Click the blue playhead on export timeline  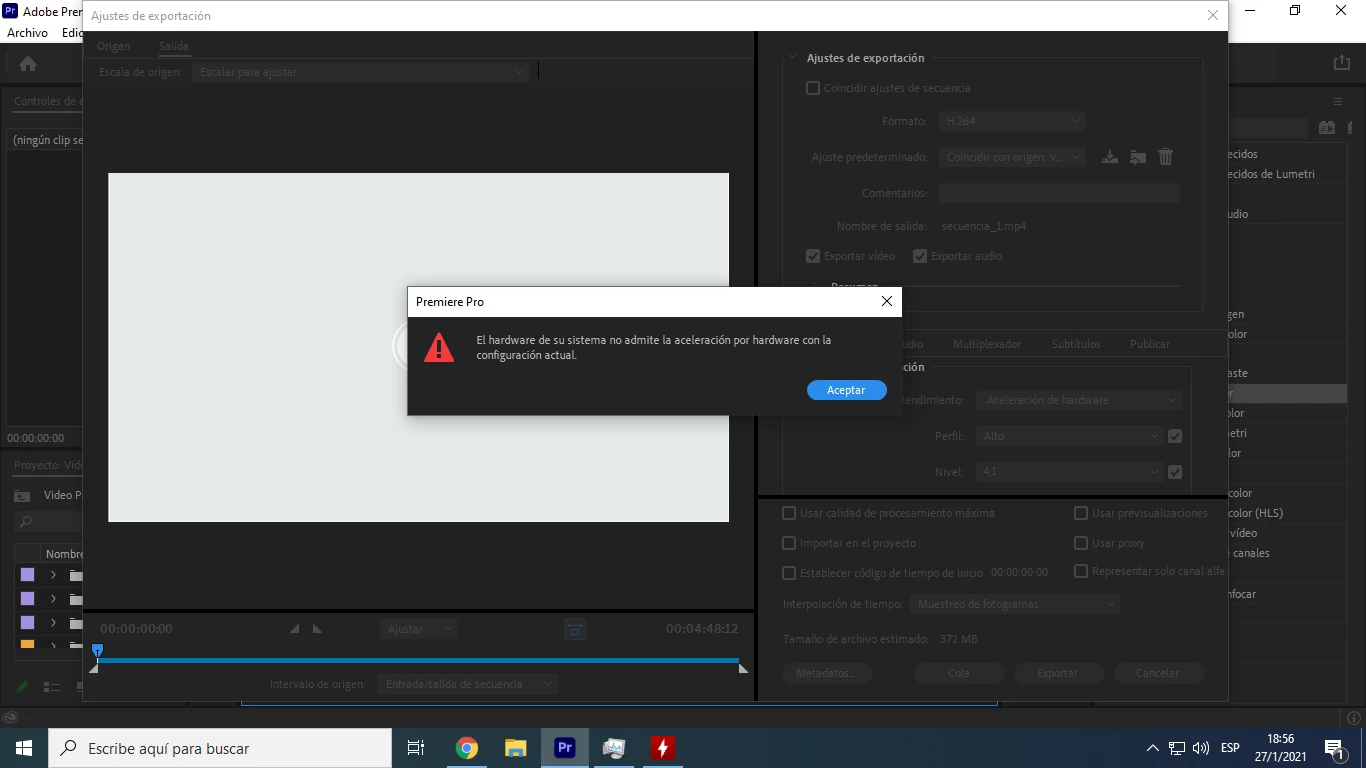coord(97,650)
